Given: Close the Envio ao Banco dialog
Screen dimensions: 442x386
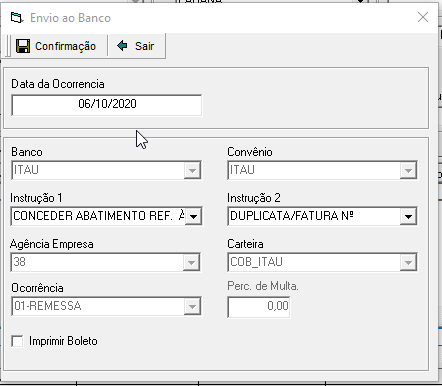Looking at the screenshot, I should click(423, 17).
